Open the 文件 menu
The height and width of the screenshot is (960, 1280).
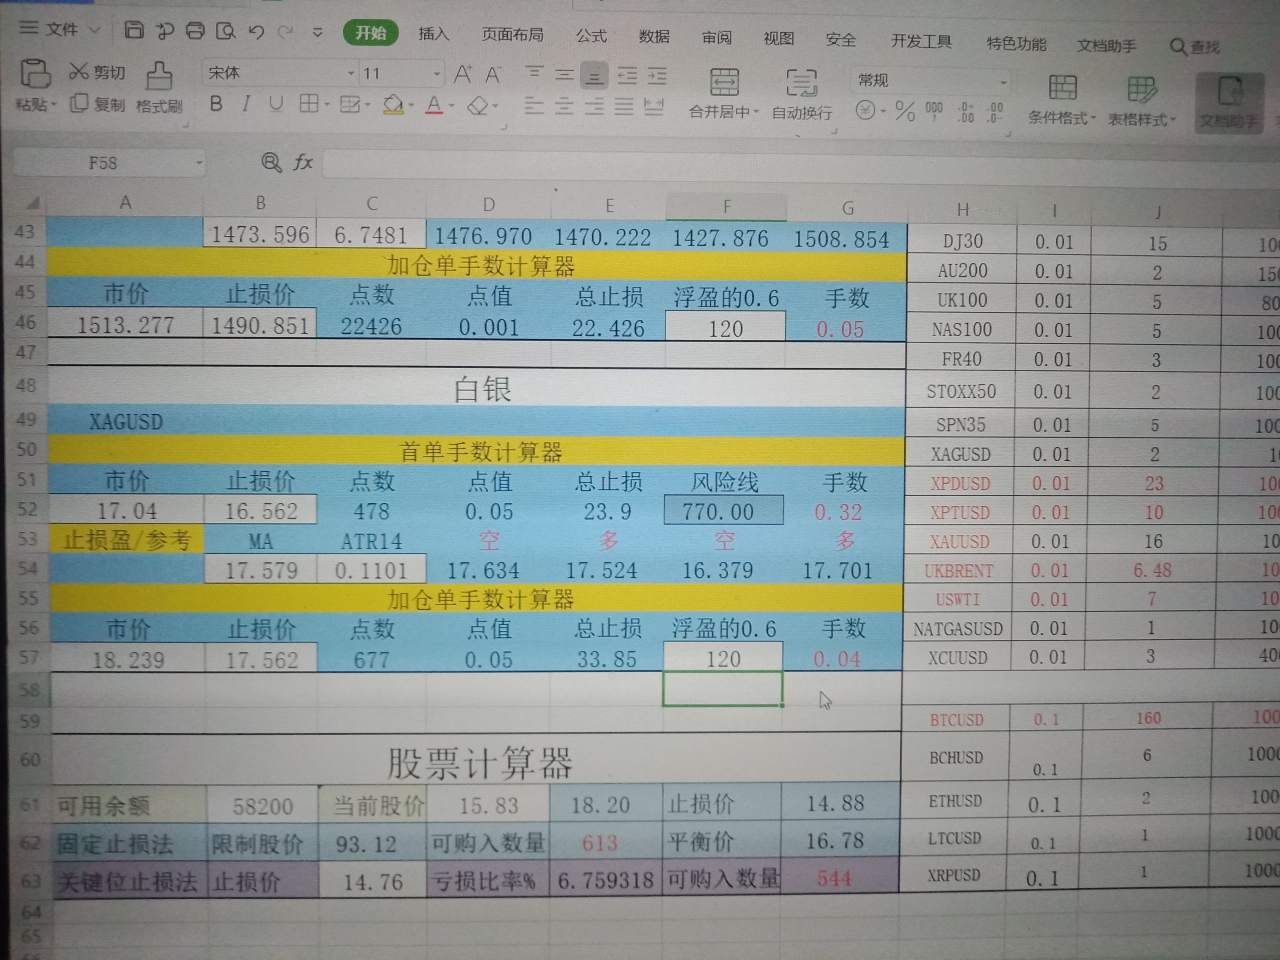(60, 29)
